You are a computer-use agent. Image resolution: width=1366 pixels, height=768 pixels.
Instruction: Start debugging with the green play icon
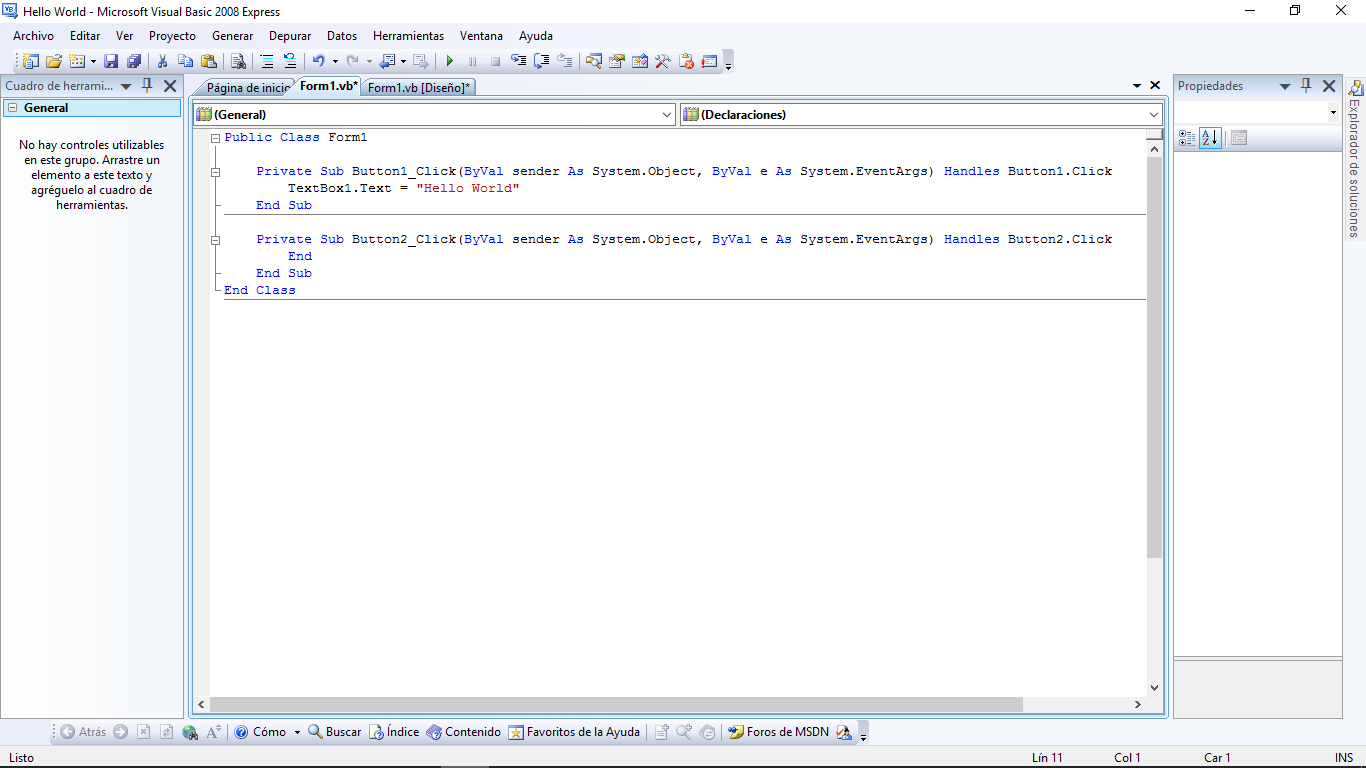pos(449,61)
